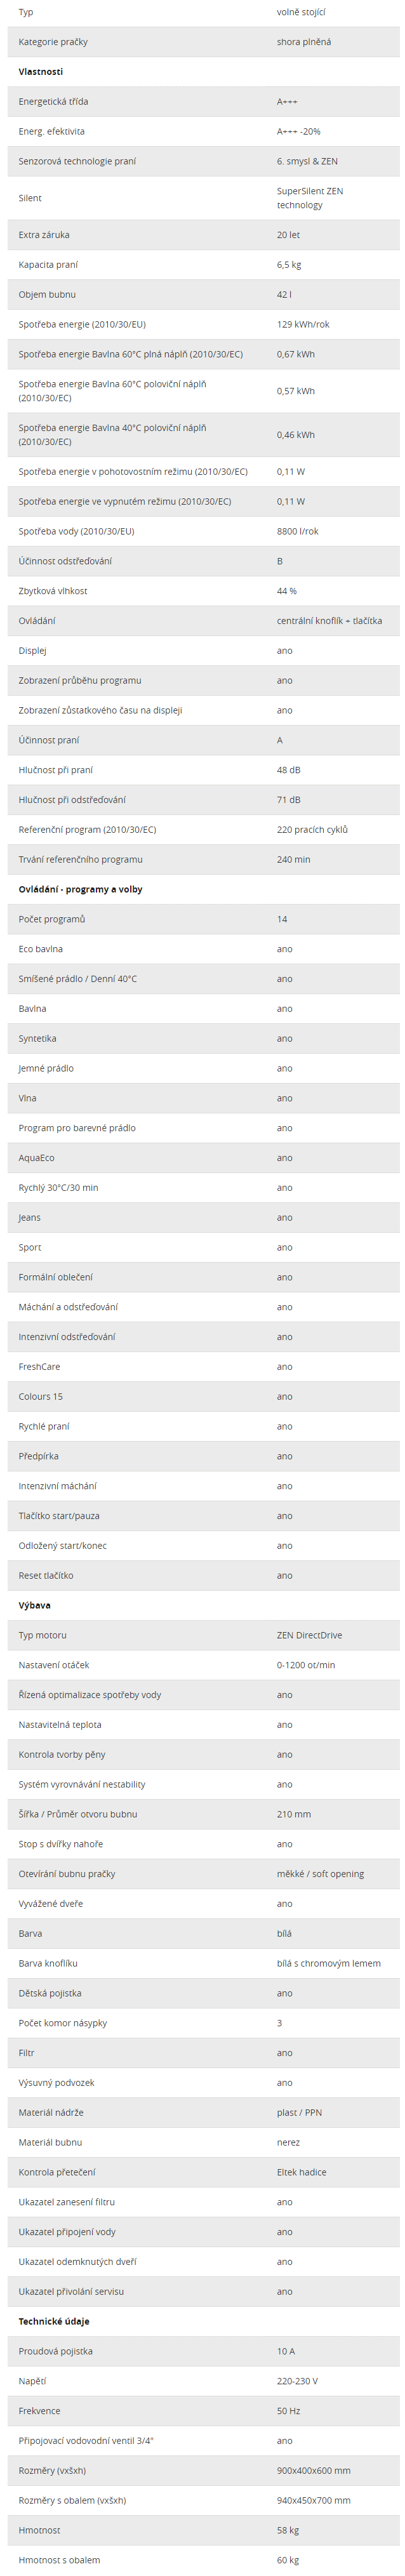Image resolution: width=405 pixels, height=2576 pixels.
Task: Select the Technické údaje section heading
Action: [x=54, y=2321]
